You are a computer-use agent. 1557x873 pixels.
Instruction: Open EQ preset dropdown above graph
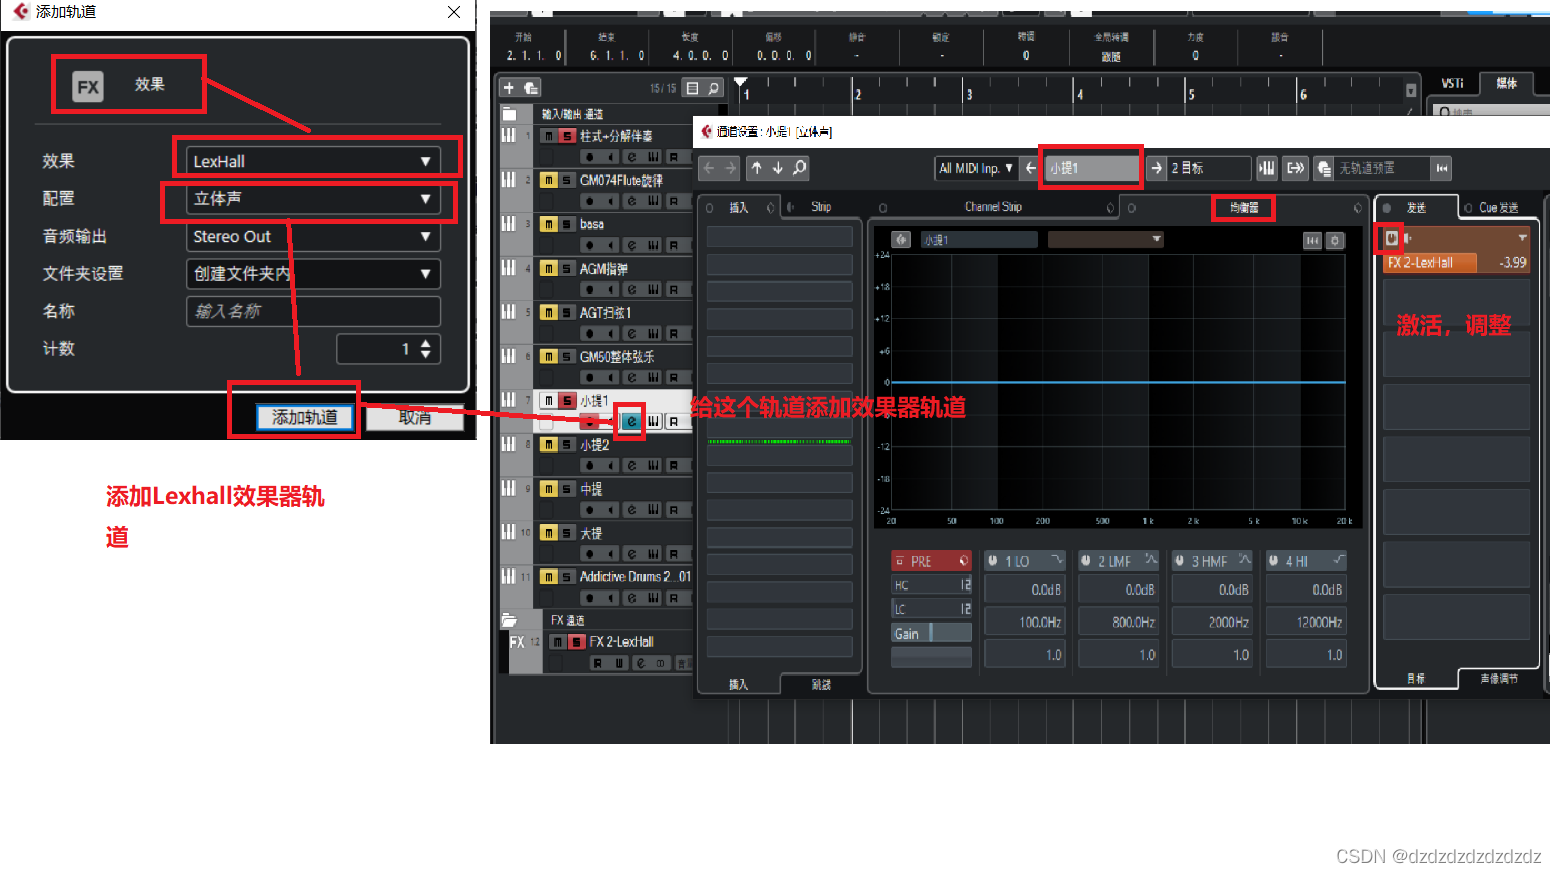[x=1105, y=240]
